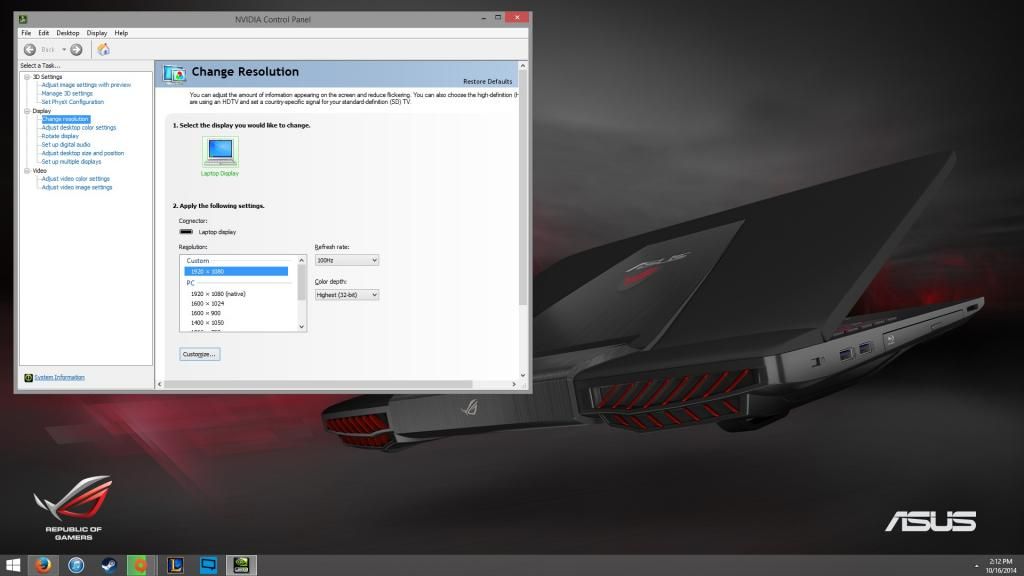The width and height of the screenshot is (1024, 576).
Task: Open Adjust video image settings
Action: click(77, 187)
